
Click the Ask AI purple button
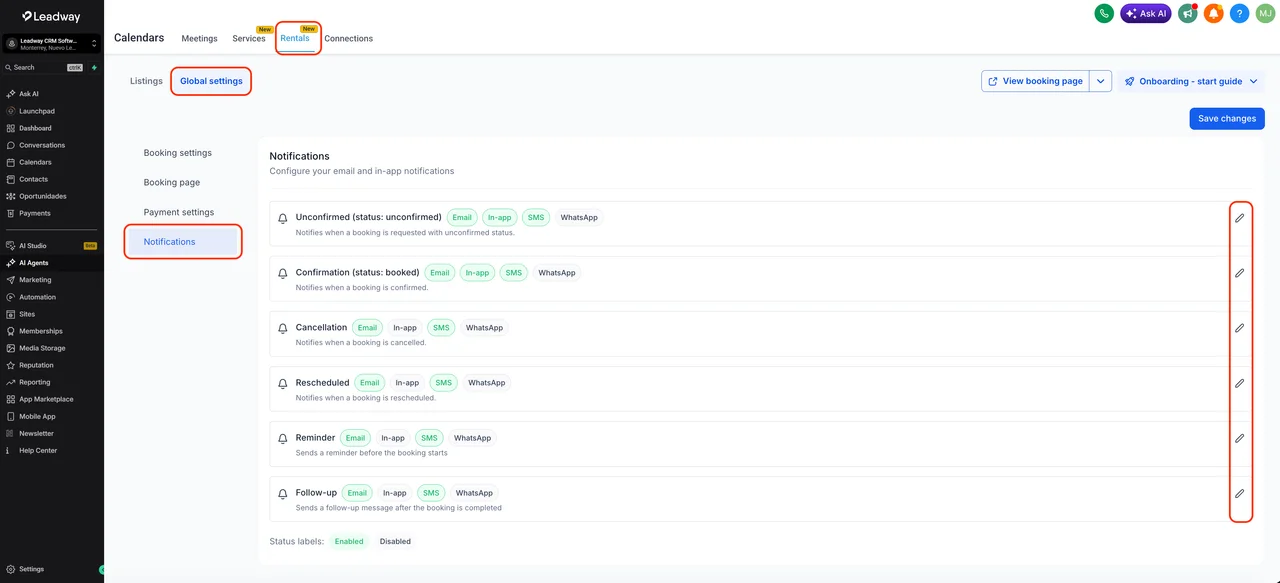[1146, 13]
